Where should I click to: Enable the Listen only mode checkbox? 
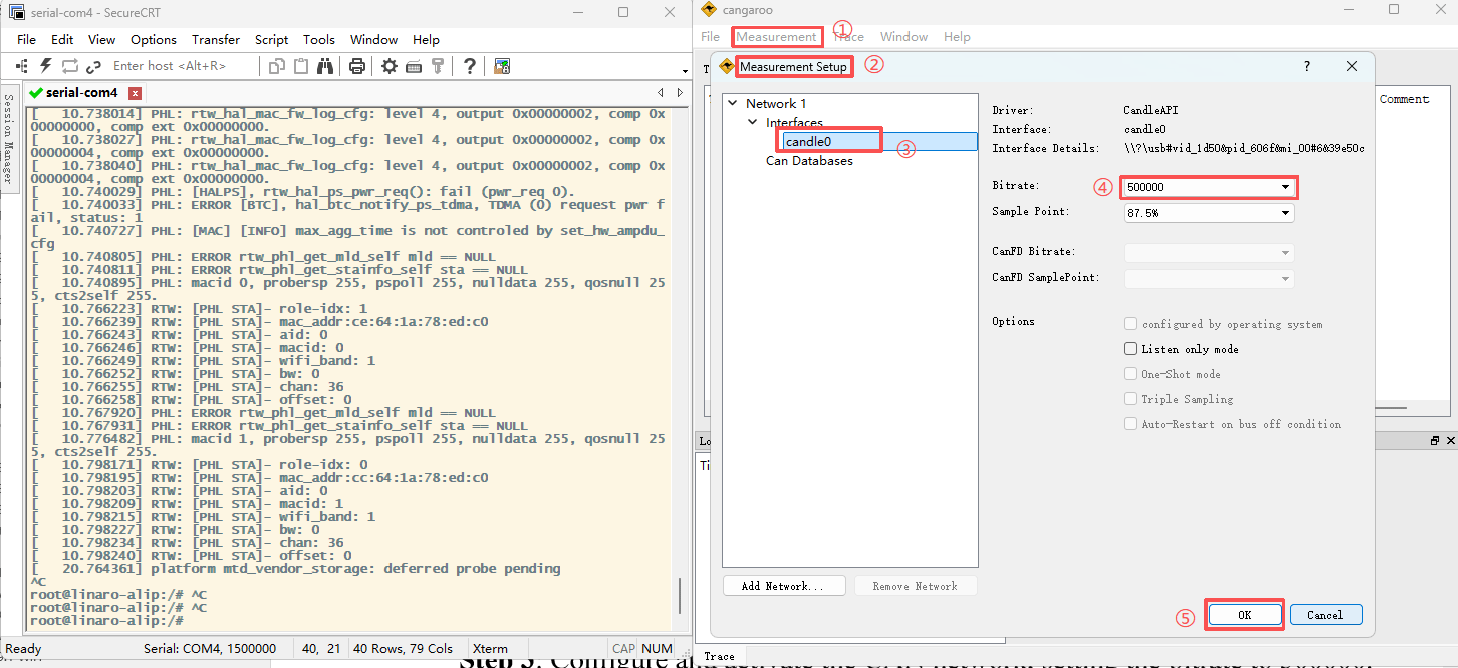(x=1131, y=349)
